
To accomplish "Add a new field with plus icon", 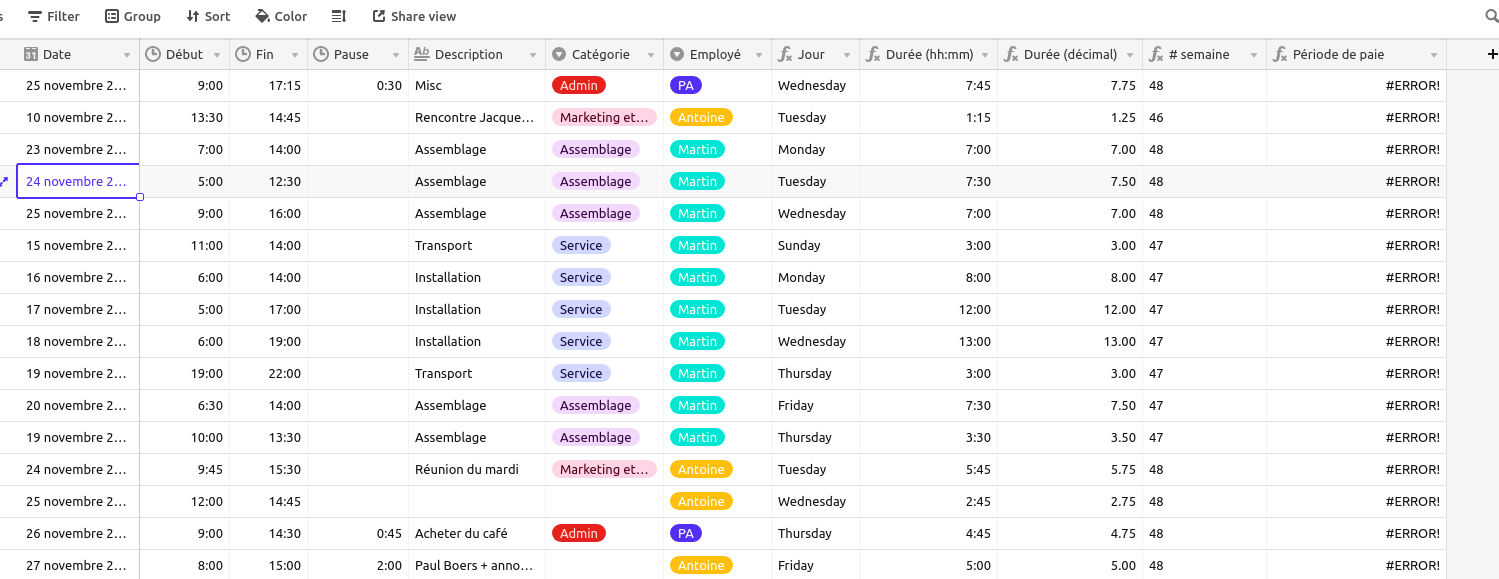I will point(1492,54).
